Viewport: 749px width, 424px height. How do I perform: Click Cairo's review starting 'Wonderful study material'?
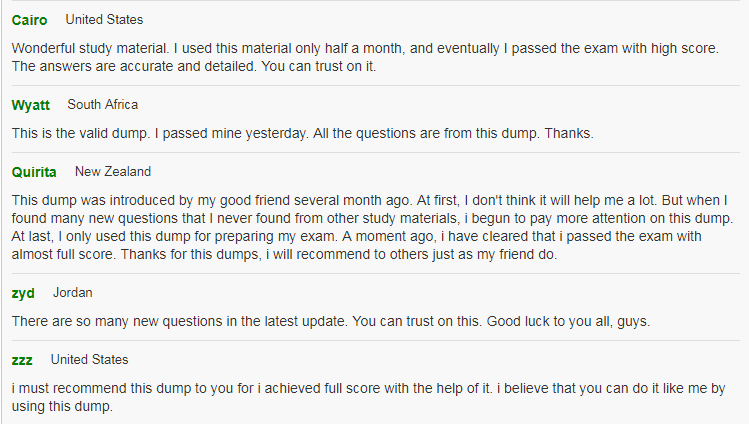click(x=365, y=57)
